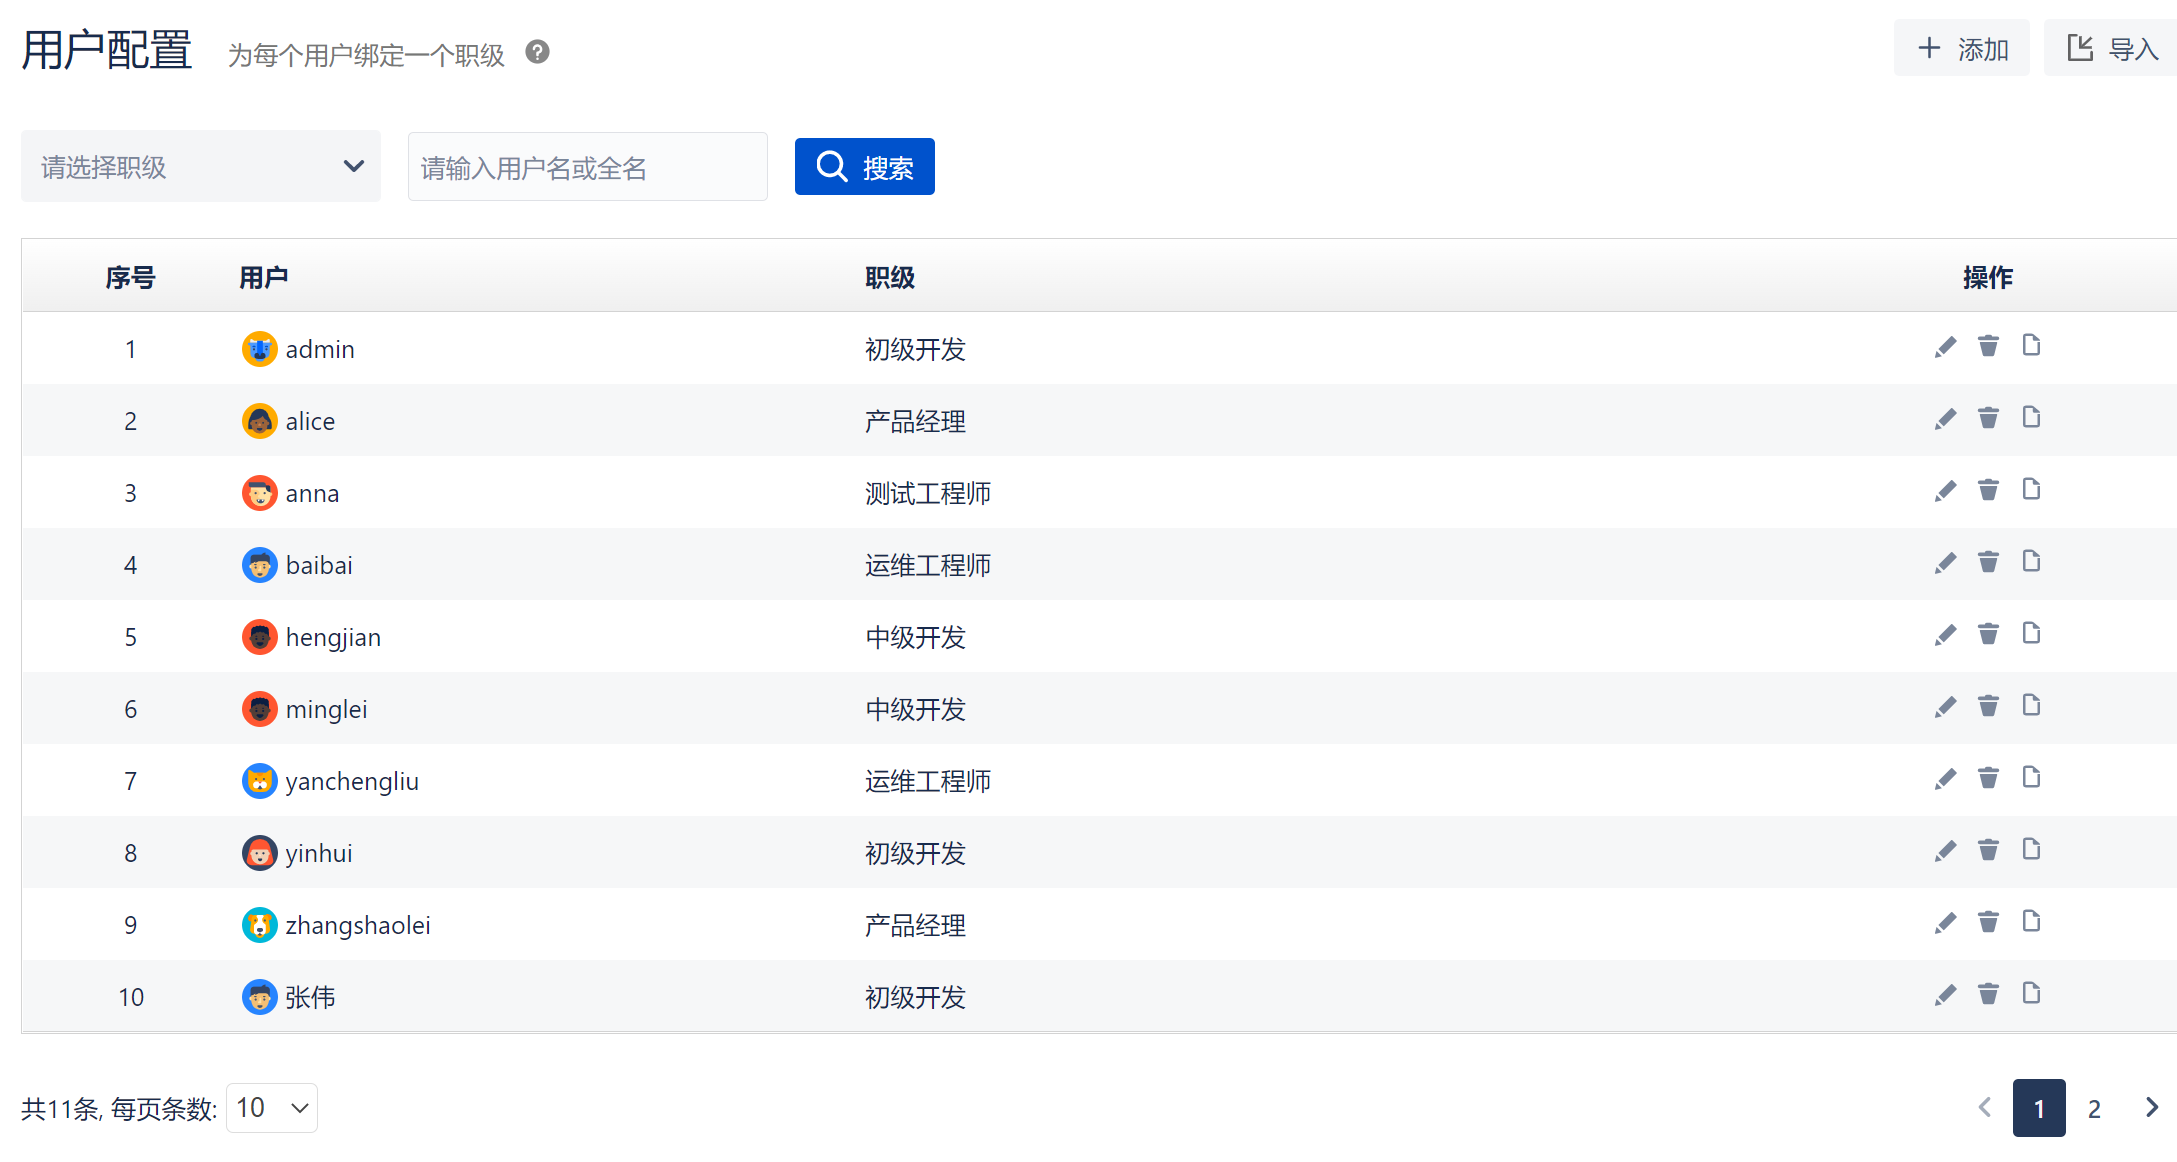Image resolution: width=2177 pixels, height=1162 pixels.
Task: Open the page size dropdown showing 10
Action: [x=272, y=1108]
